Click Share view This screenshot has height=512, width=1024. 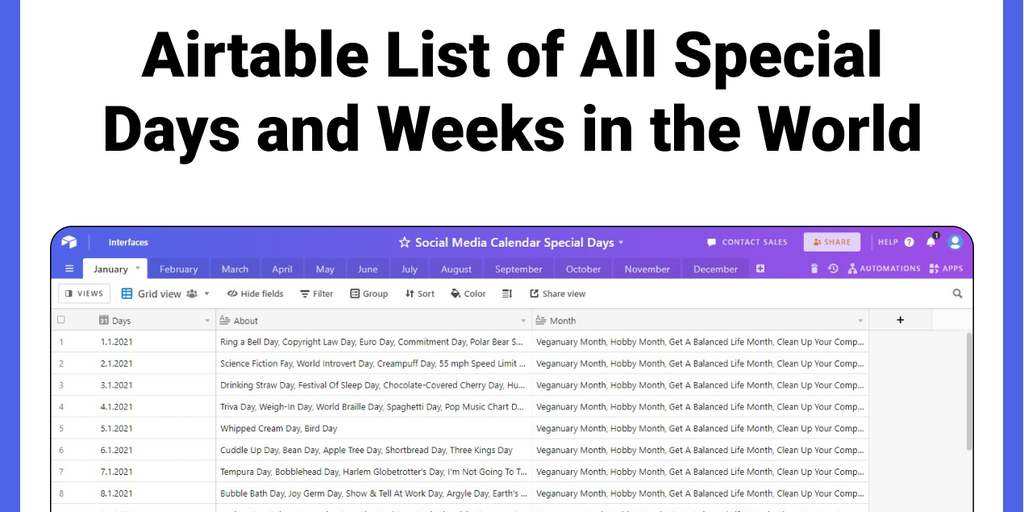(558, 294)
